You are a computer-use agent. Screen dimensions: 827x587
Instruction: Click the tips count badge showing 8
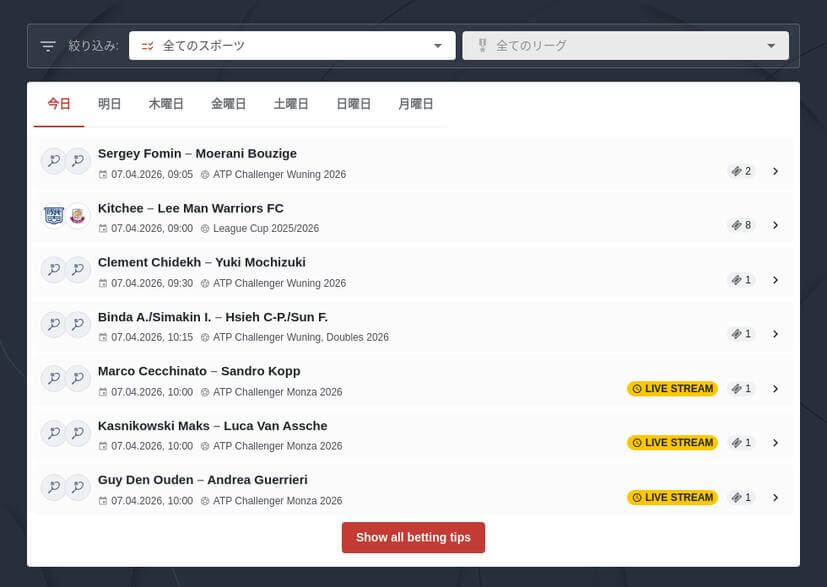tap(741, 225)
